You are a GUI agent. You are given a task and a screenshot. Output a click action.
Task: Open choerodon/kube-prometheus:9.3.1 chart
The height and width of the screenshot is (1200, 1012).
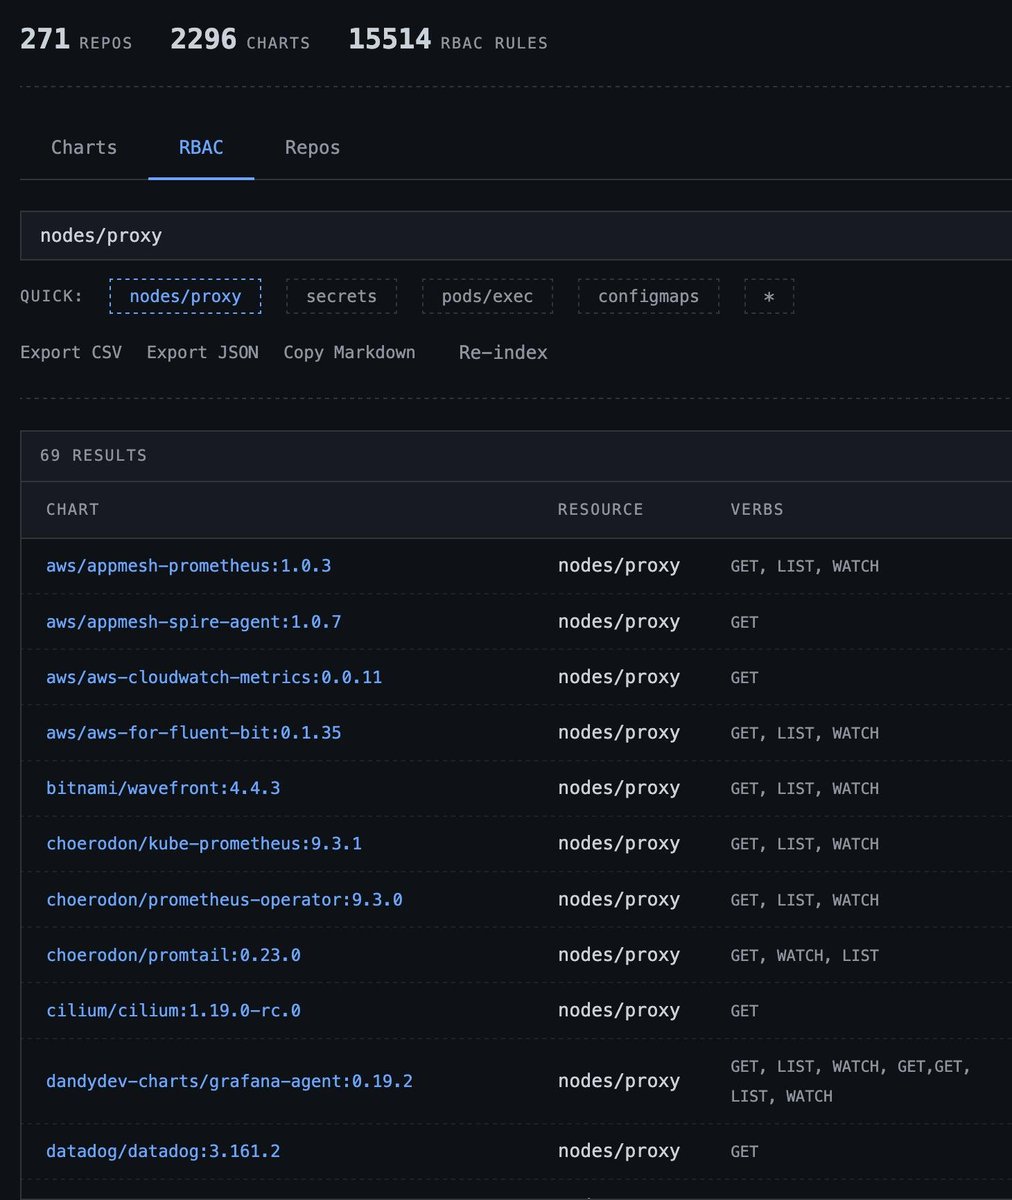tap(204, 844)
